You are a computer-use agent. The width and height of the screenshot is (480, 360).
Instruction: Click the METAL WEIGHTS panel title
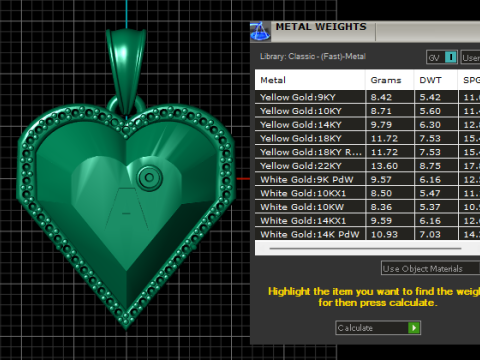click(321, 27)
